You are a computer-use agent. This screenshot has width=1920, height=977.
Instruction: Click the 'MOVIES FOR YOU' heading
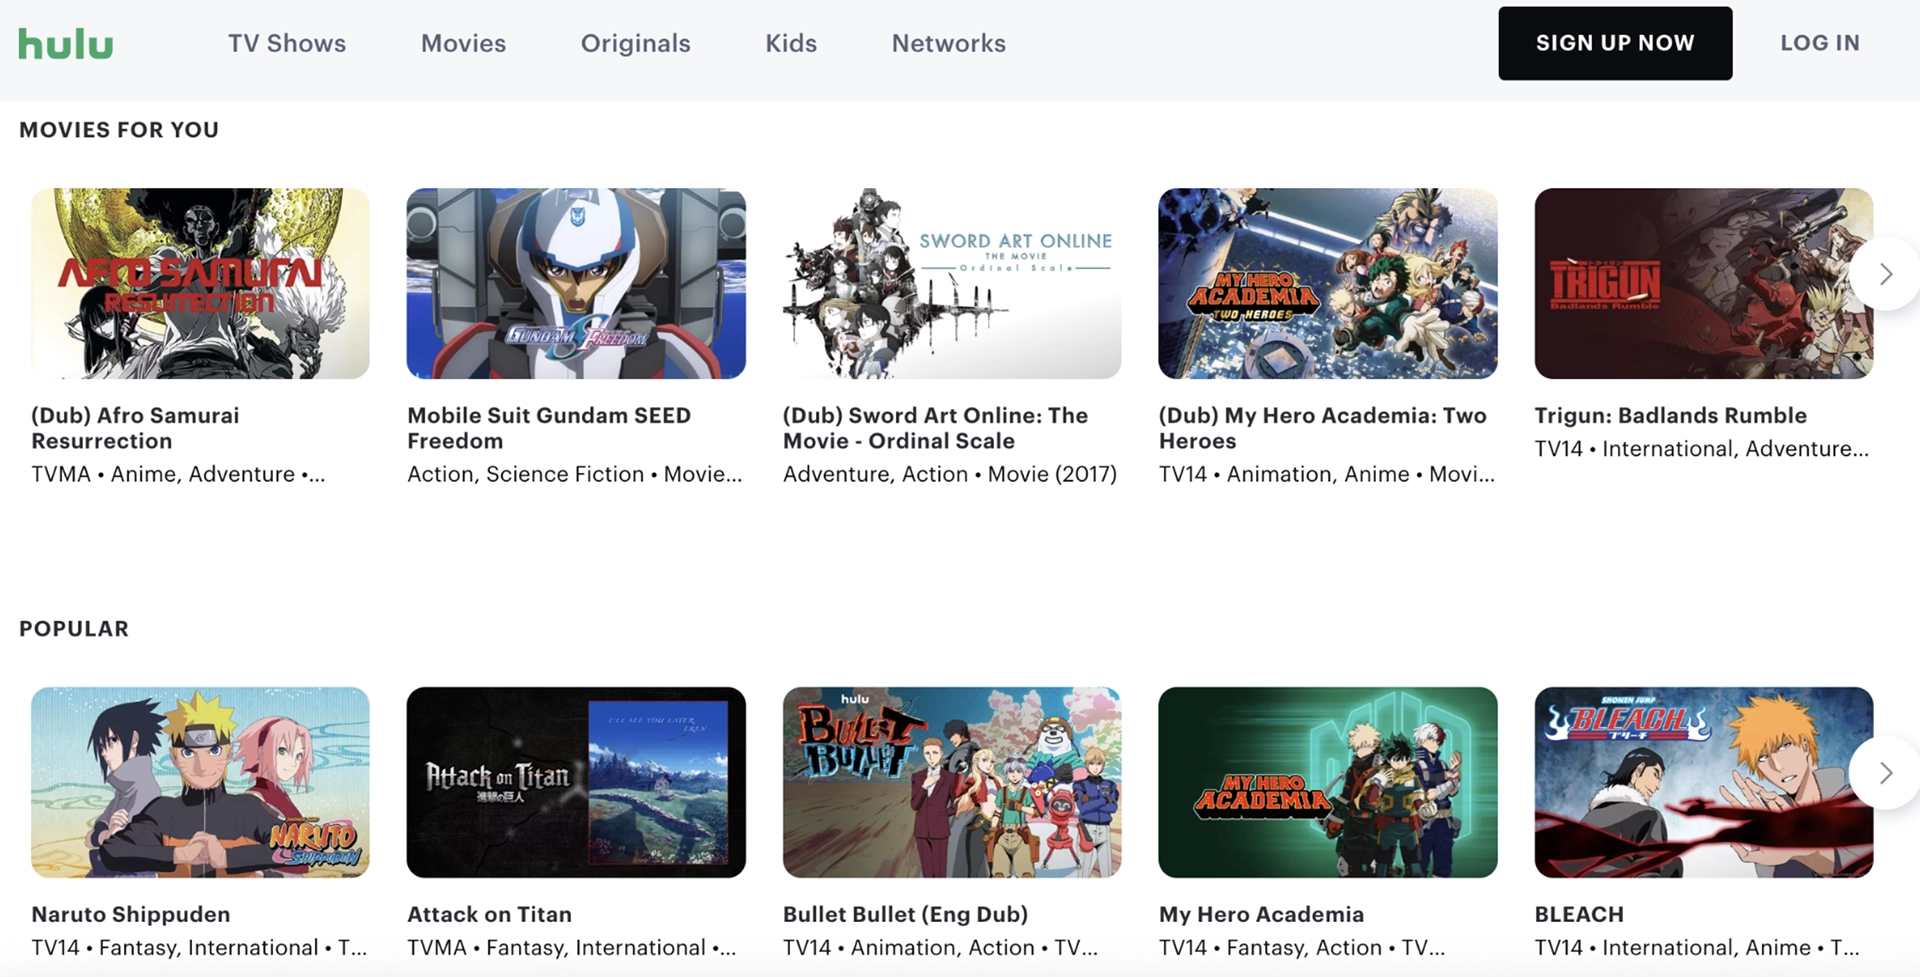tap(119, 130)
